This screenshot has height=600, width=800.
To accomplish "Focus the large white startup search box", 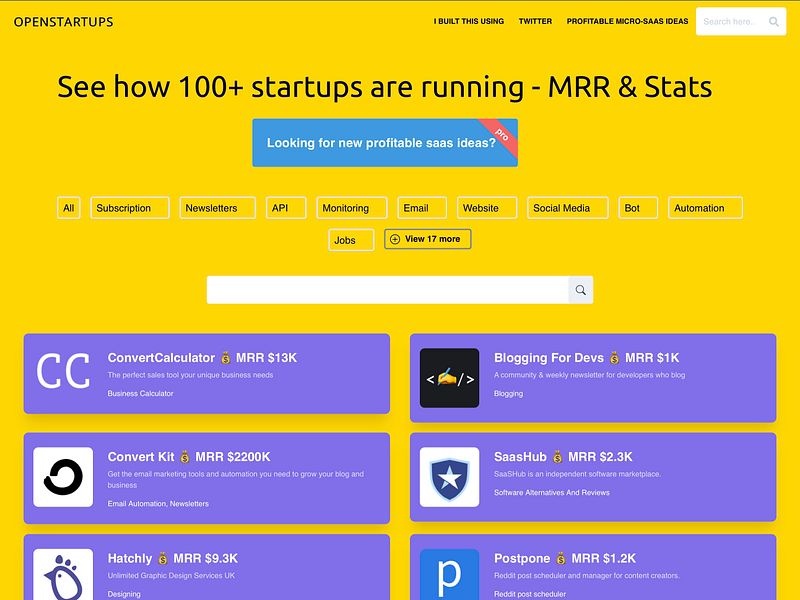I will (388, 290).
